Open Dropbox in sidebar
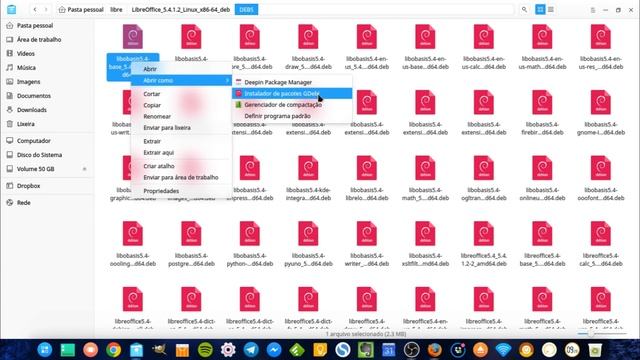Image resolution: width=640 pixels, height=360 pixels. [x=29, y=186]
